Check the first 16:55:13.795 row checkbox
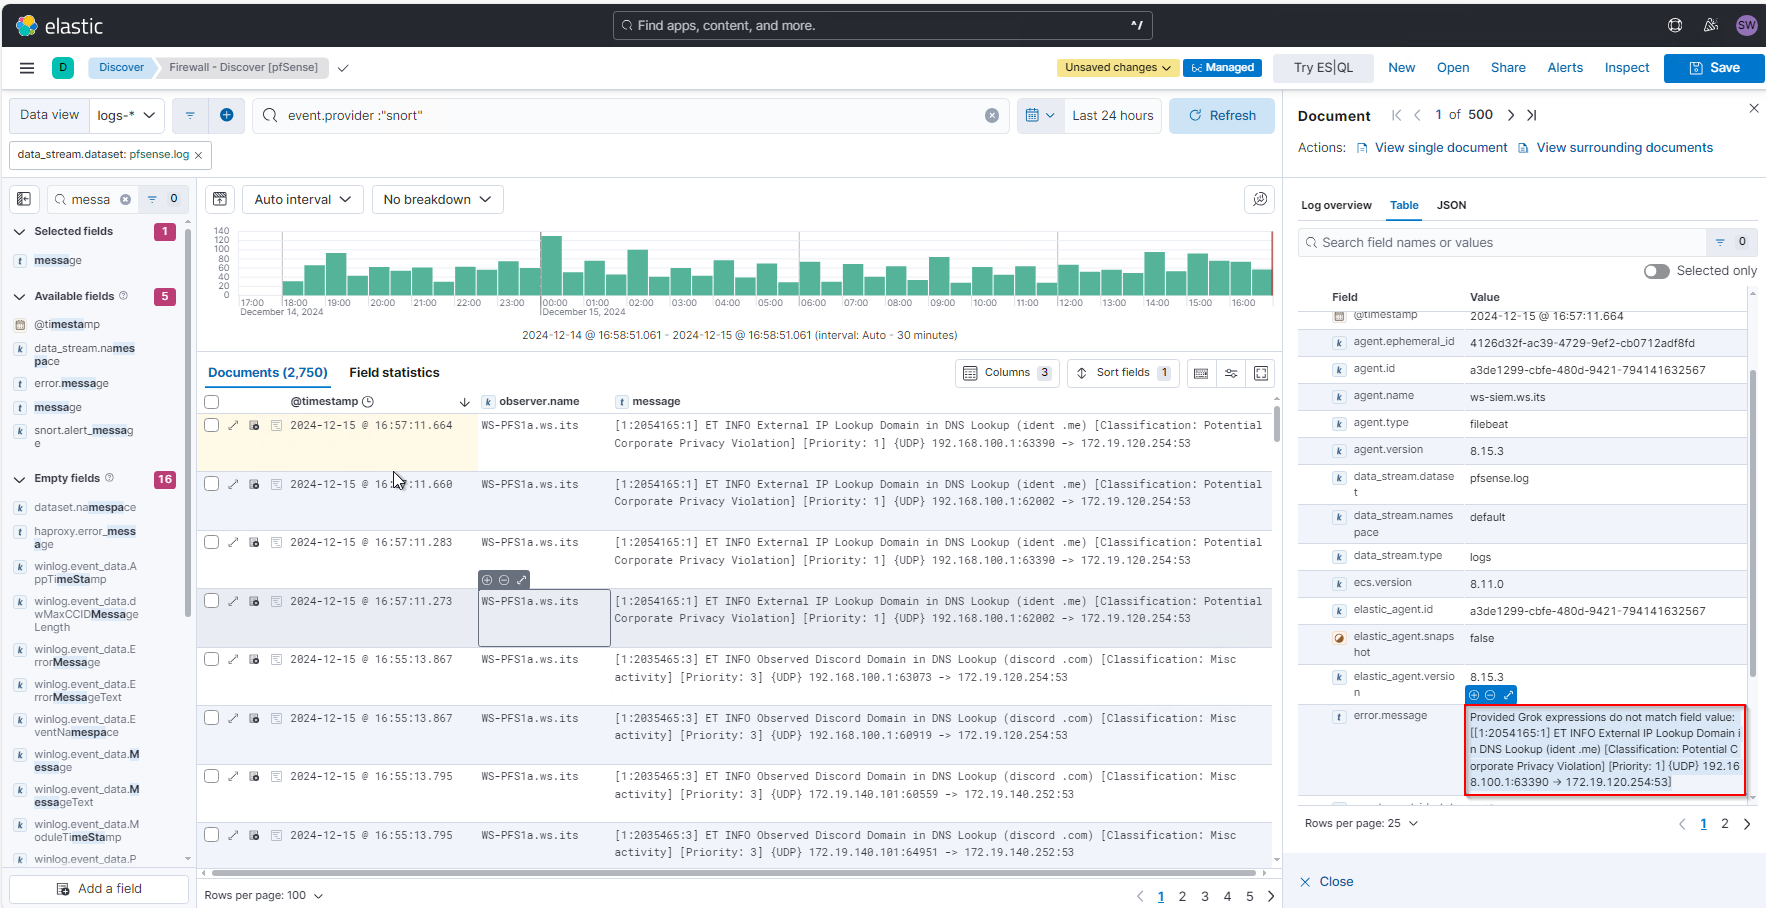Screen dimensions: 1766x908 pyautogui.click(x=211, y=776)
